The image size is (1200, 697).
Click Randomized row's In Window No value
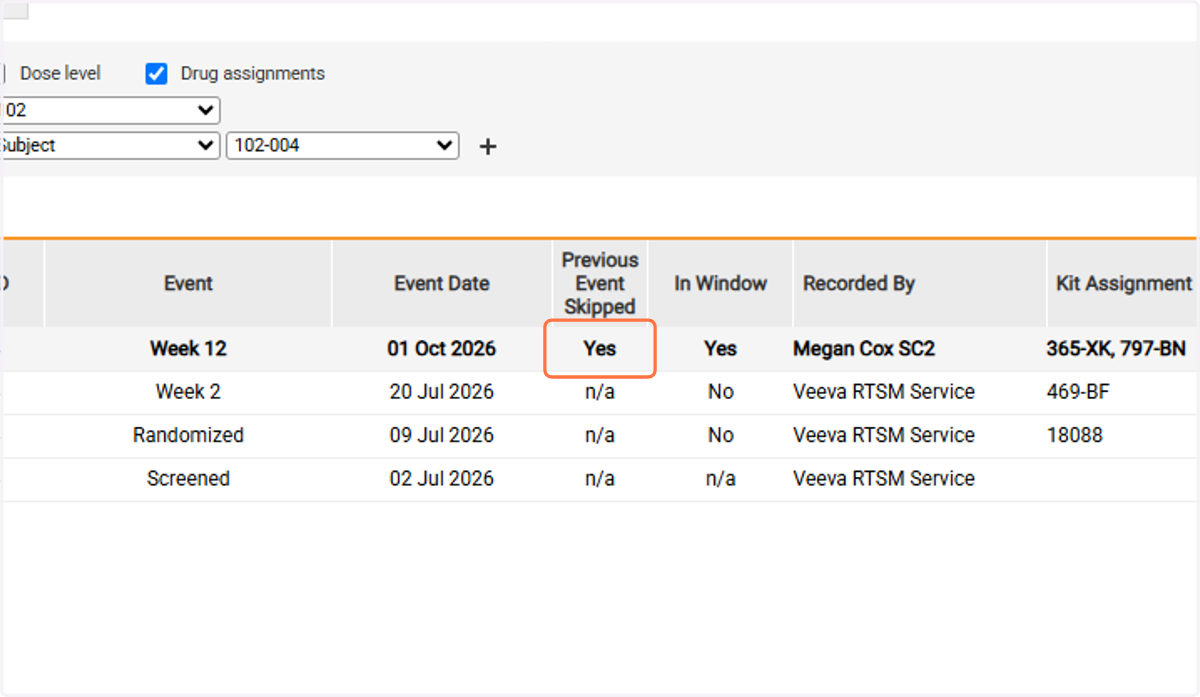(720, 435)
